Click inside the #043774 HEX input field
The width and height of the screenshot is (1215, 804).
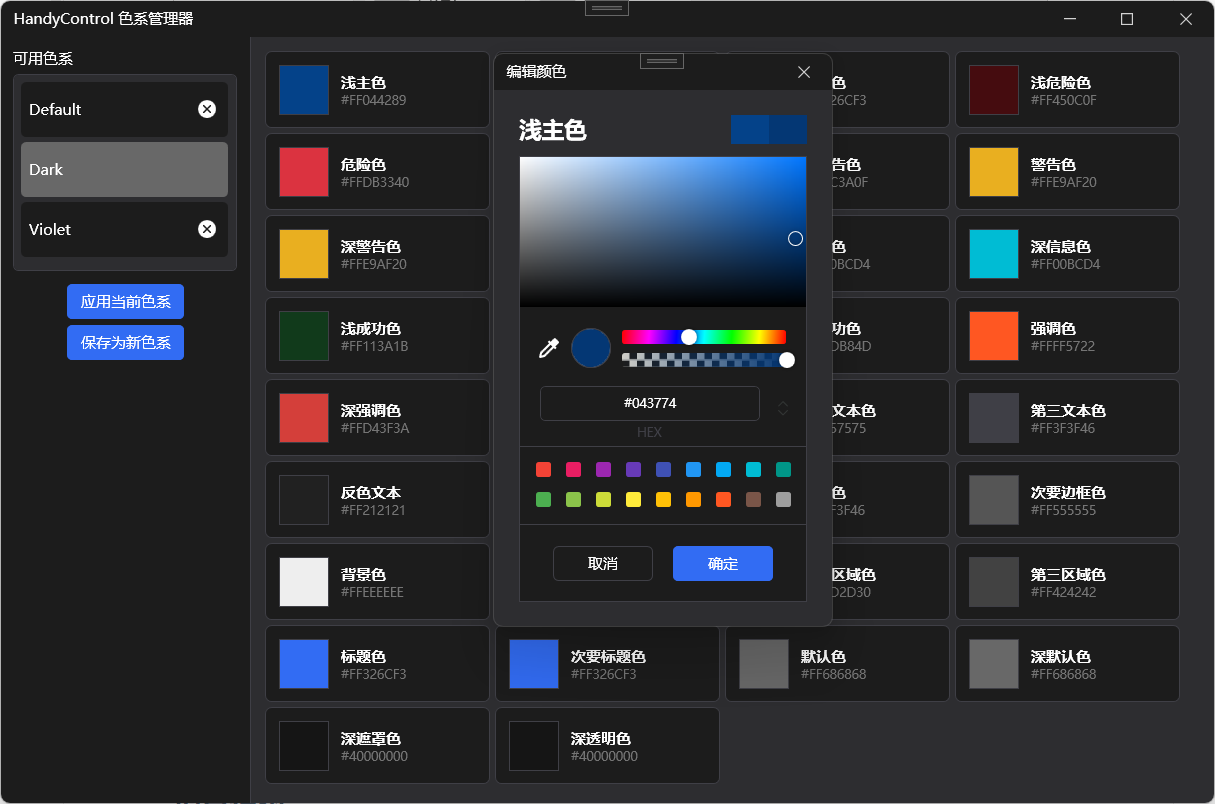coord(650,403)
